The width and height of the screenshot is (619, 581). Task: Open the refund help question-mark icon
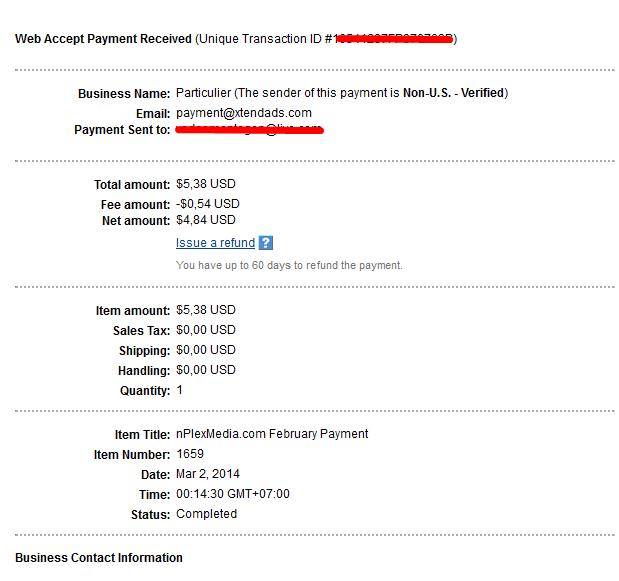pos(266,243)
